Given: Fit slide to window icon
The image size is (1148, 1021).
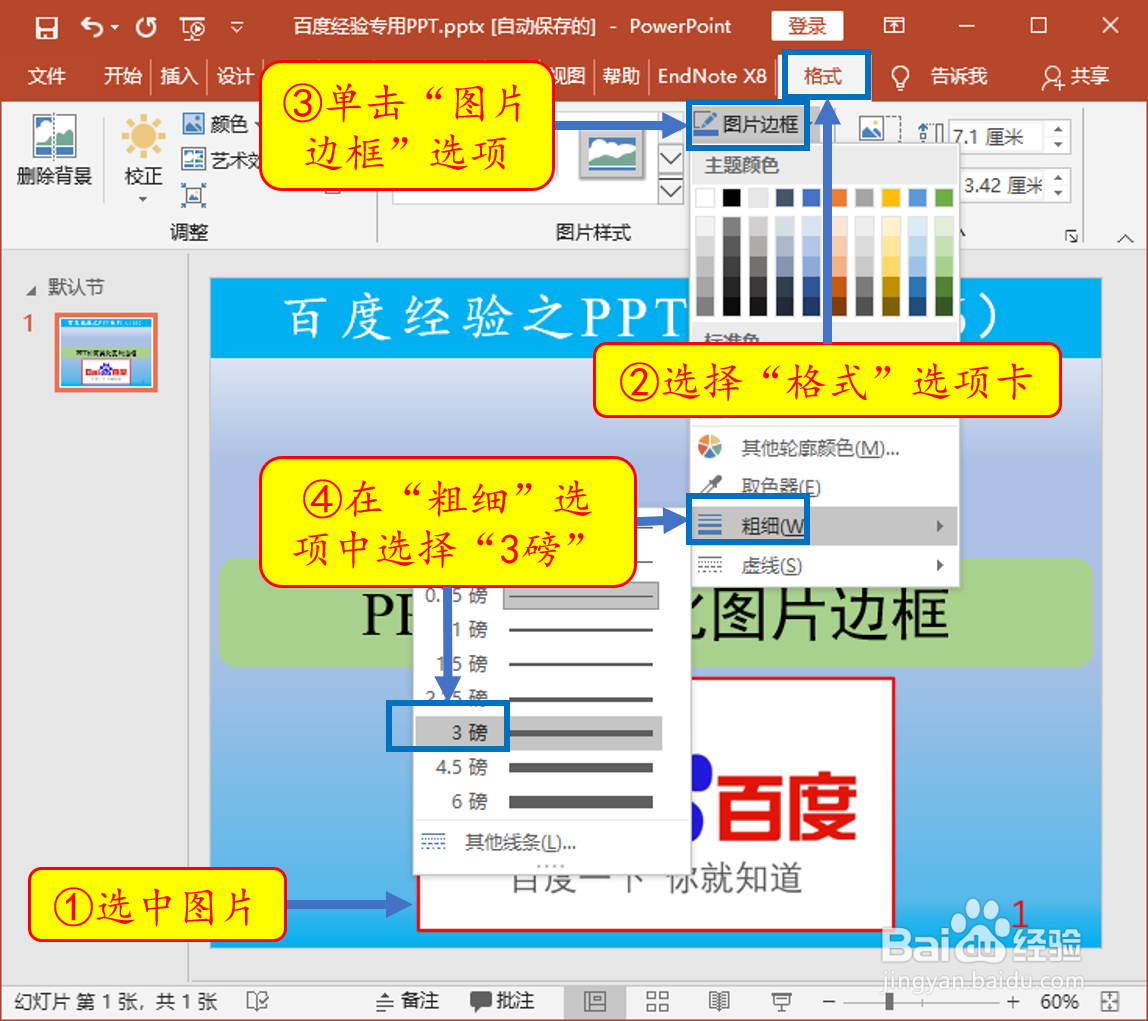Looking at the screenshot, I should tap(1110, 1001).
